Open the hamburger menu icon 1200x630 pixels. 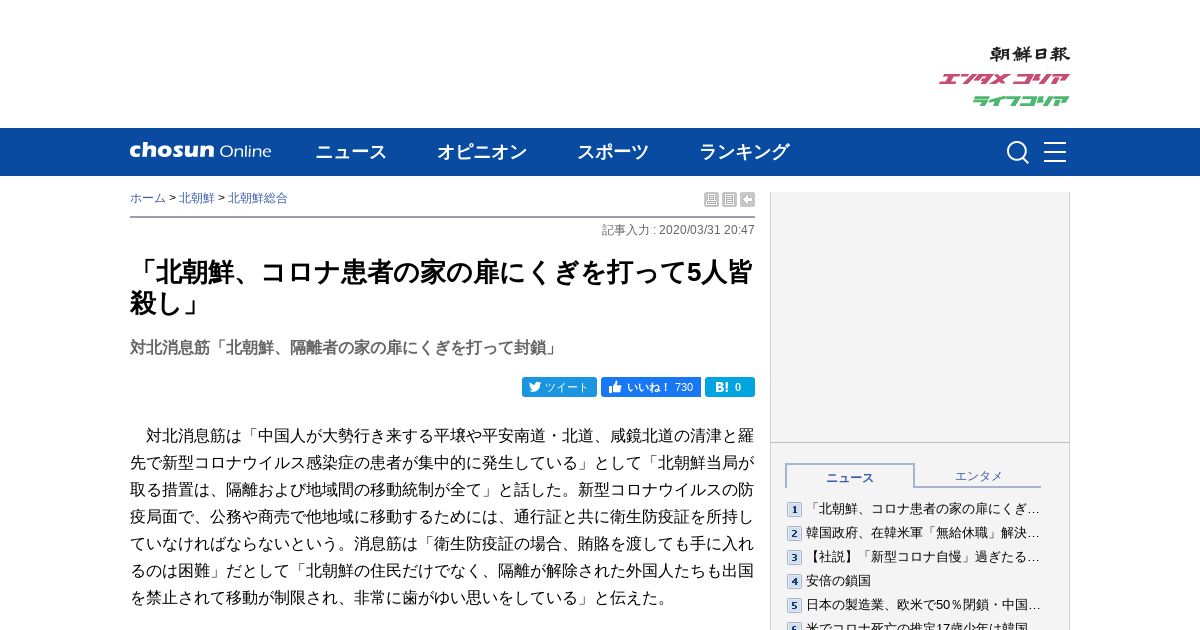1055,152
